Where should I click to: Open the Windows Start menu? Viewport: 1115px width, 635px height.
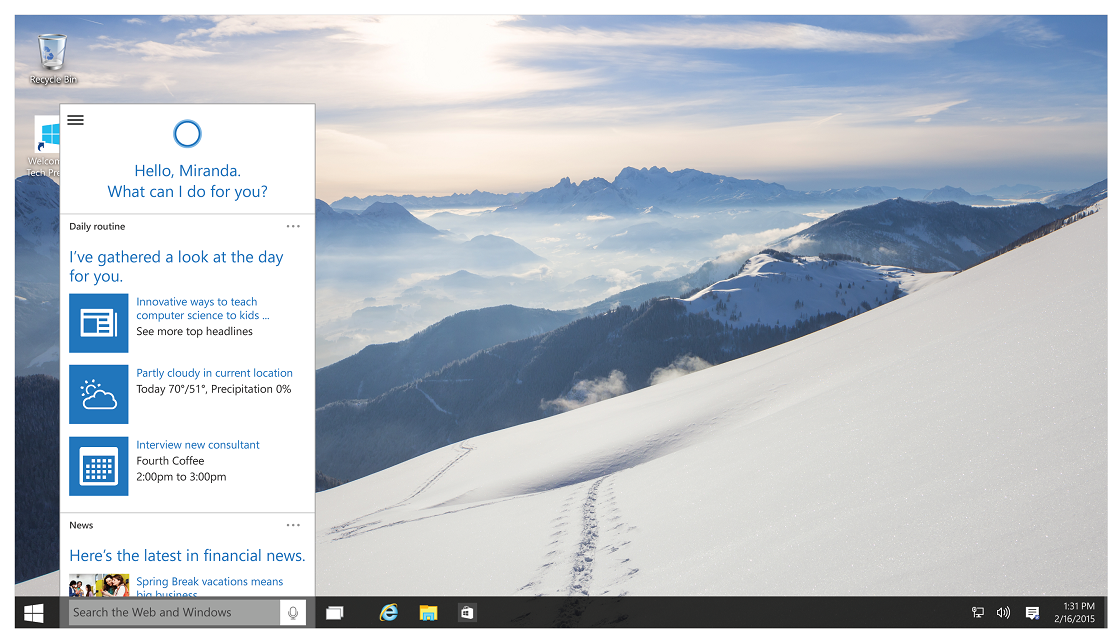34,612
